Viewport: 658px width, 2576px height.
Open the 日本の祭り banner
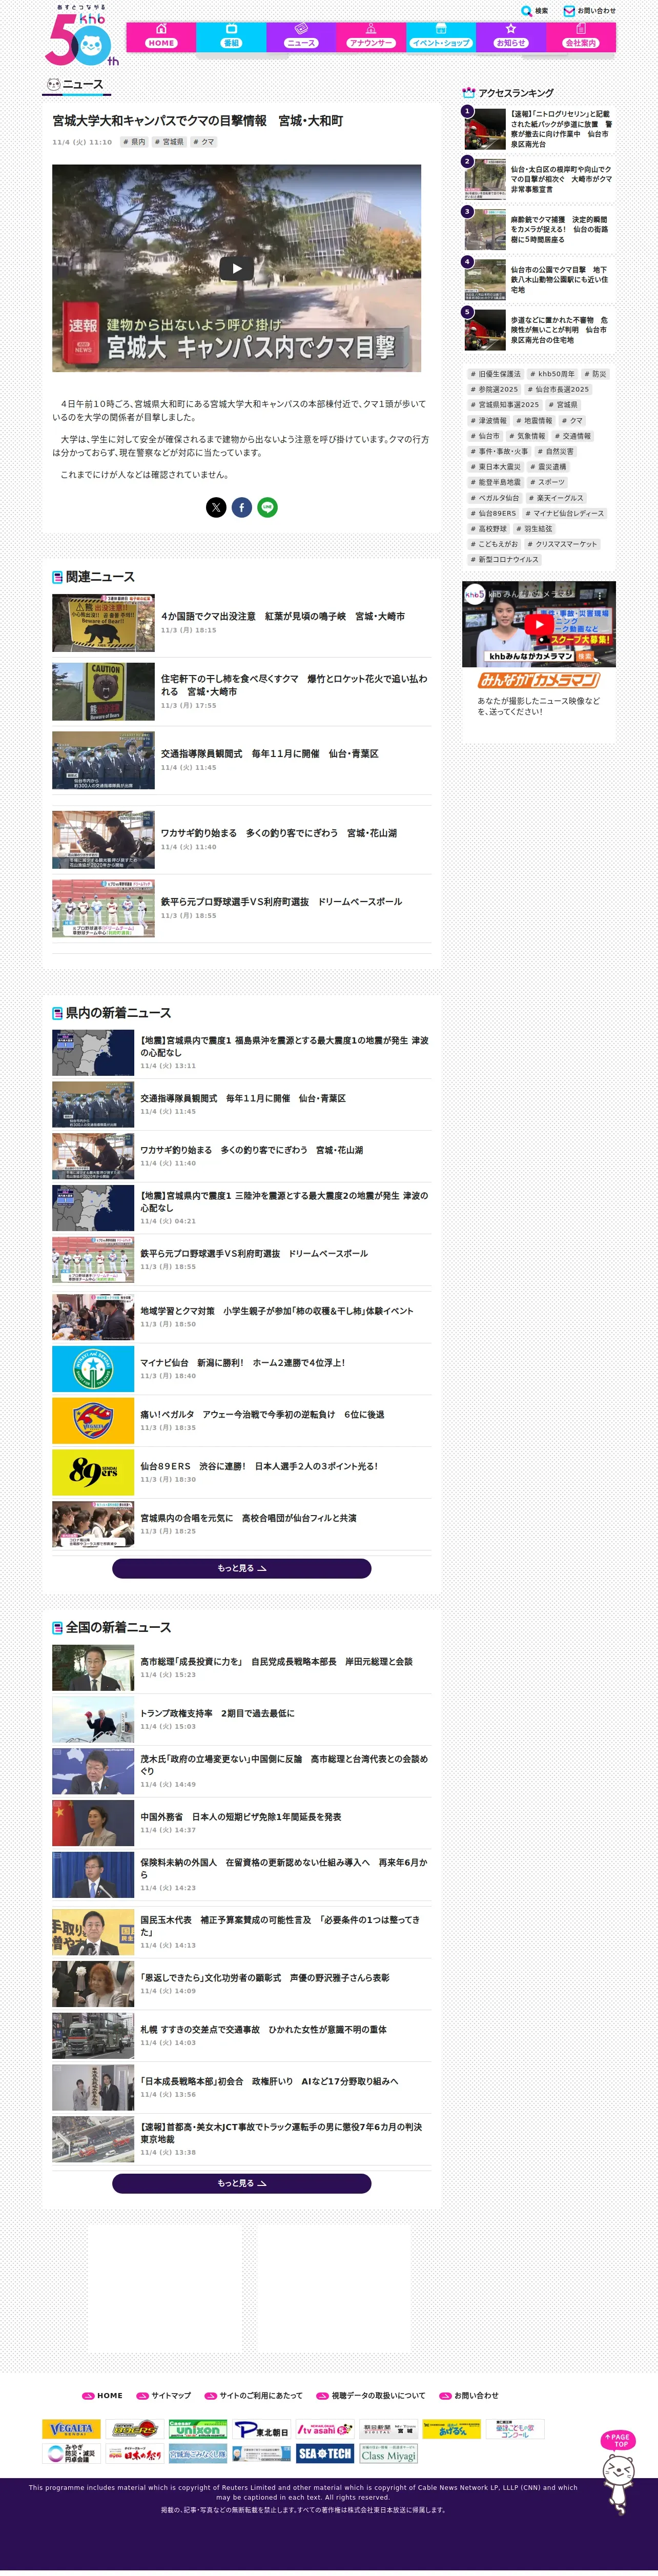[134, 2453]
